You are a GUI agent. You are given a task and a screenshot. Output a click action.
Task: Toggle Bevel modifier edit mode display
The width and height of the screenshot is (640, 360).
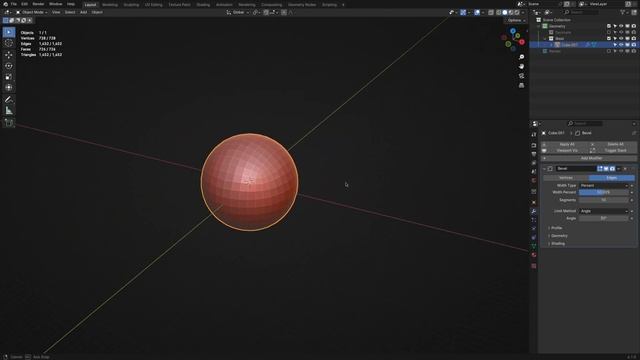pos(600,169)
